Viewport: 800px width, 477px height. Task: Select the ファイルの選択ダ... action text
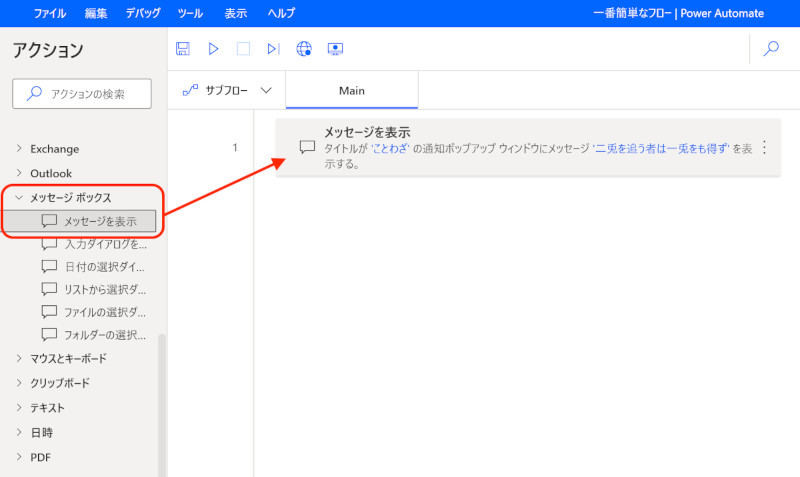point(105,312)
